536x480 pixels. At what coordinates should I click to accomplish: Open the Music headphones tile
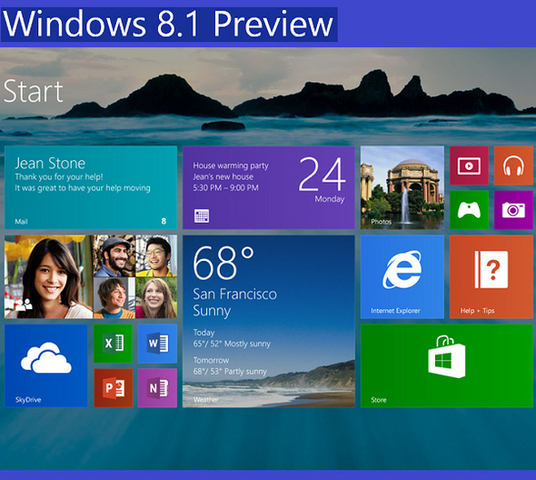513,166
